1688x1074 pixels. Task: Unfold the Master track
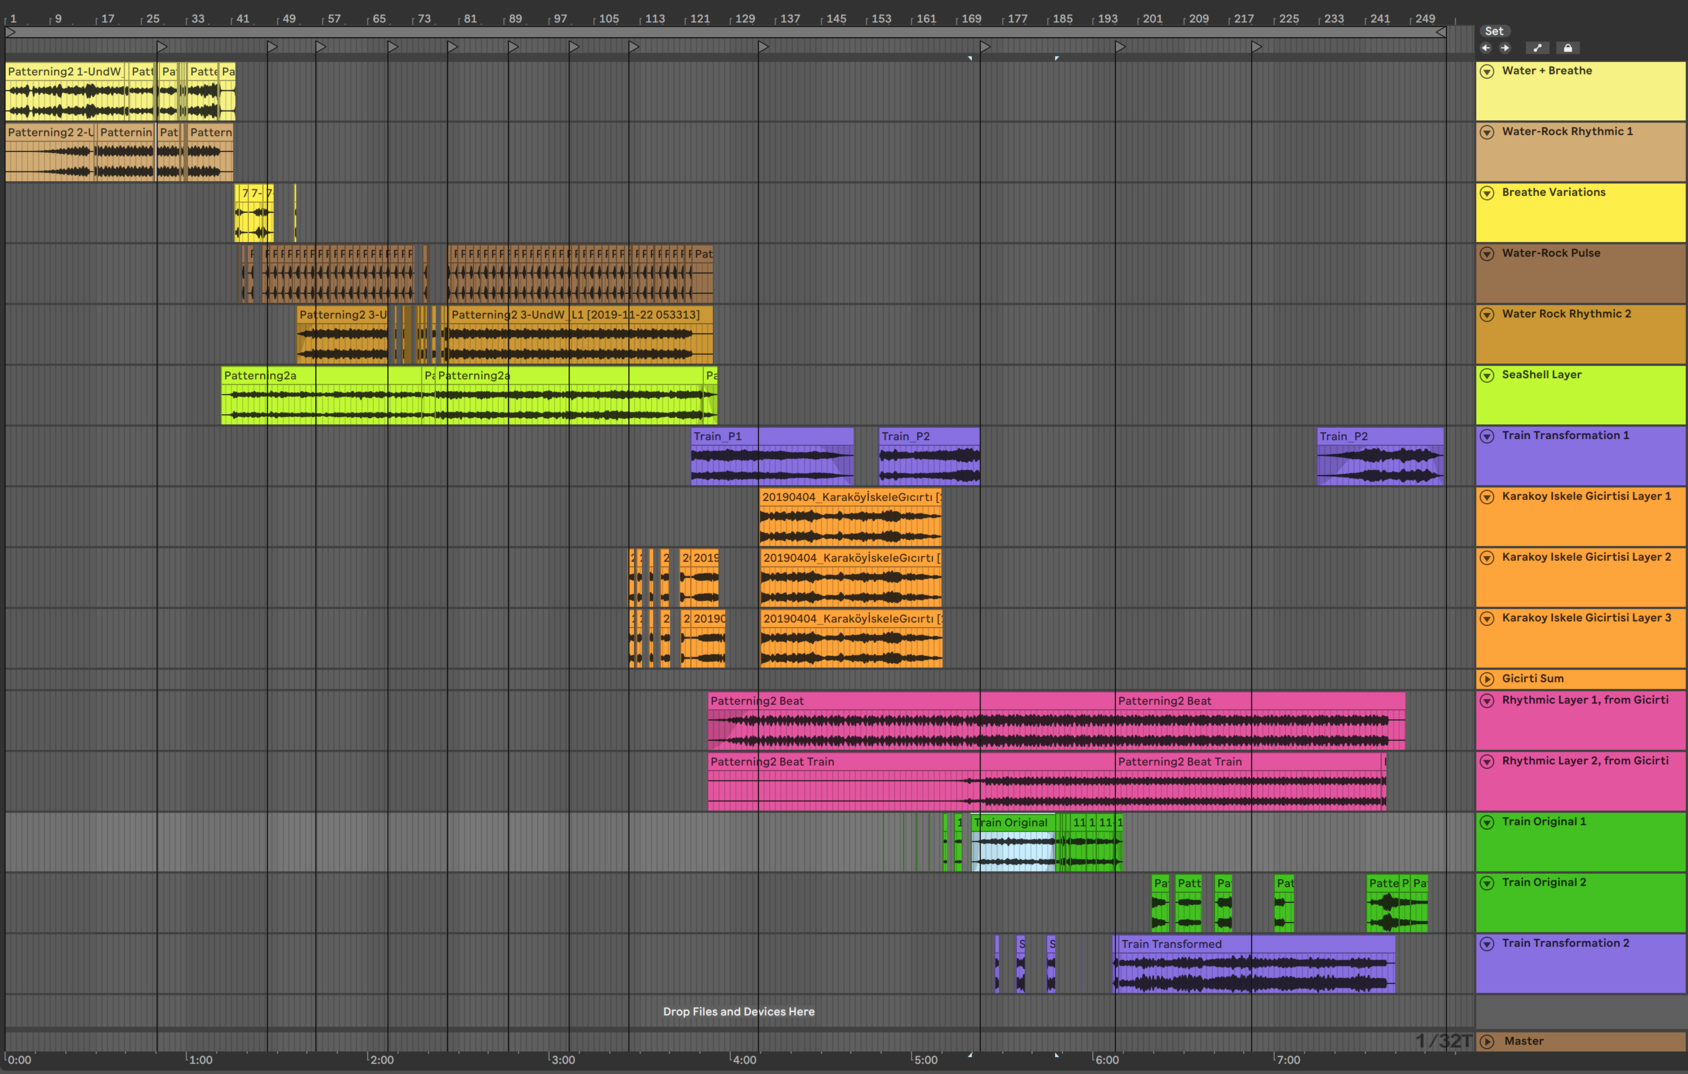coord(1487,1042)
